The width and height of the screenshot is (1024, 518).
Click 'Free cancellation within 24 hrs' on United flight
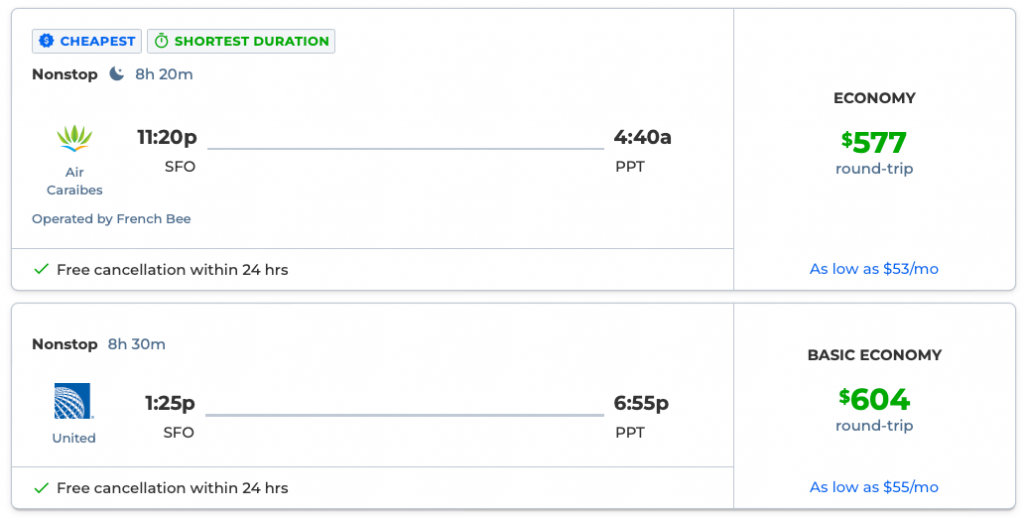coord(172,488)
